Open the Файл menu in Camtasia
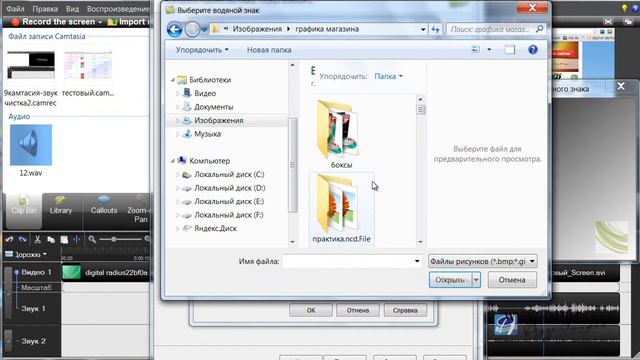Image resolution: width=640 pixels, height=360 pixels. click(16, 9)
